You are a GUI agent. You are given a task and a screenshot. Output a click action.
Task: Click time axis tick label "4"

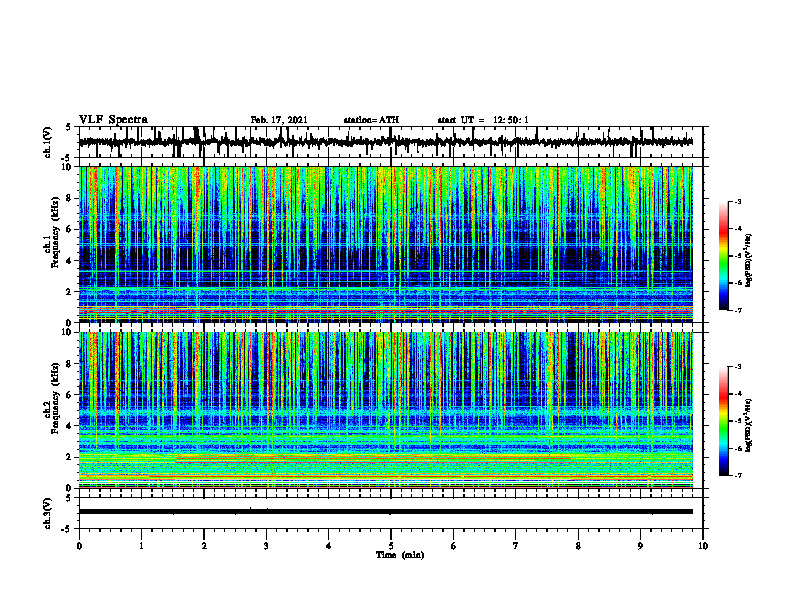click(329, 546)
